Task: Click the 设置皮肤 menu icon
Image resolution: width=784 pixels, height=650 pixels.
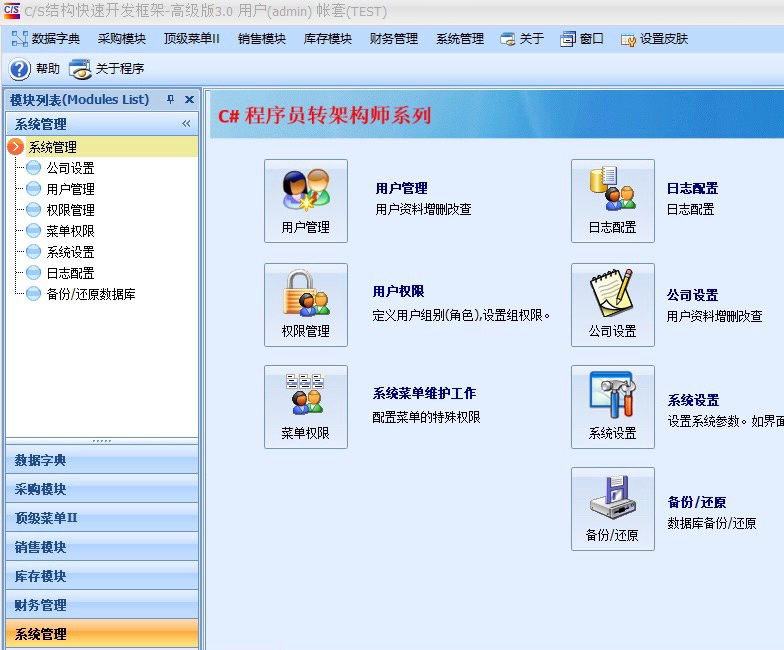Action: pyautogui.click(x=628, y=40)
